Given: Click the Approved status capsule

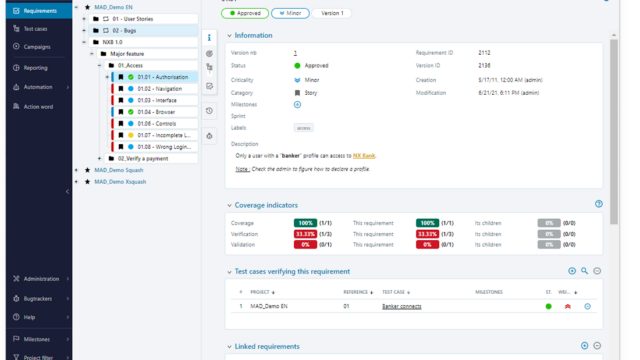Looking at the screenshot, I should coord(245,13).
